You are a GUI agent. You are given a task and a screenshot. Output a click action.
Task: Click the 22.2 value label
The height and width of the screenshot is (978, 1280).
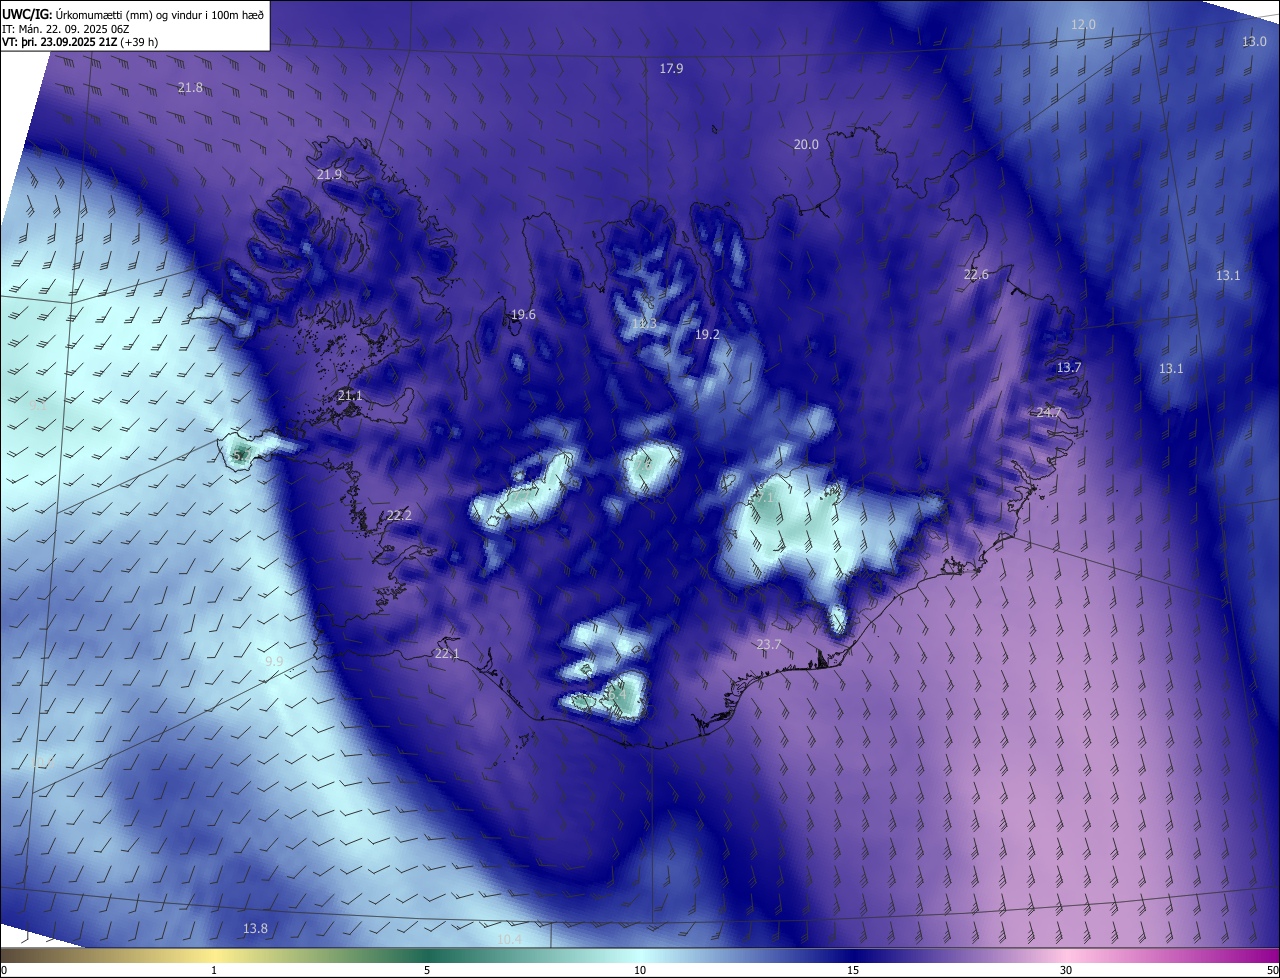pos(399,516)
